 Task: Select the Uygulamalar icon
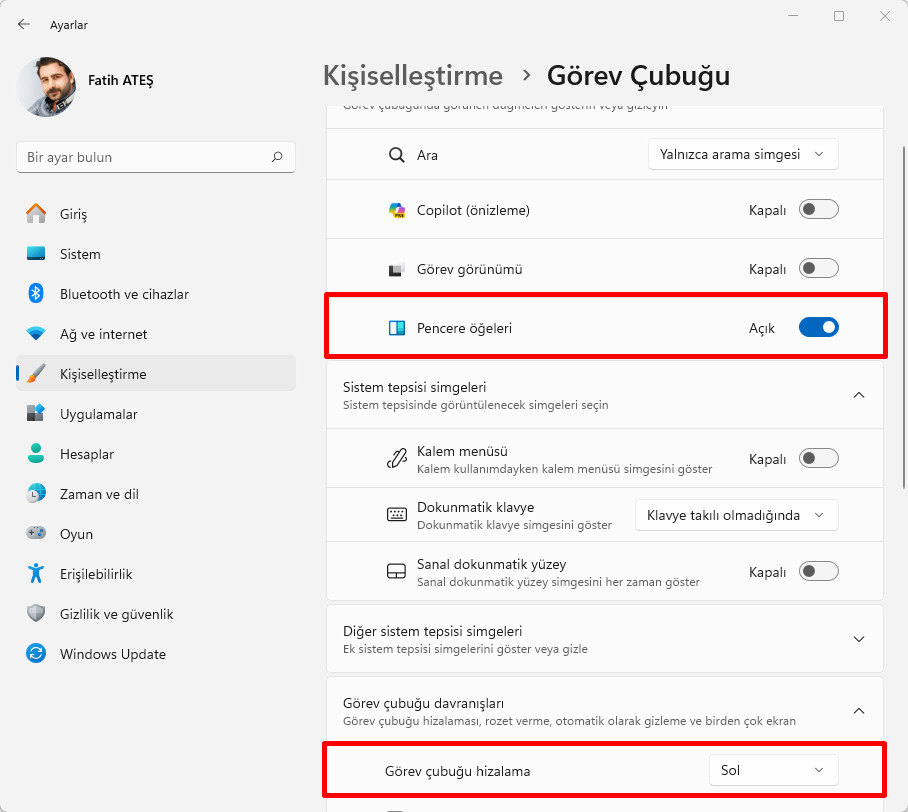[x=37, y=414]
